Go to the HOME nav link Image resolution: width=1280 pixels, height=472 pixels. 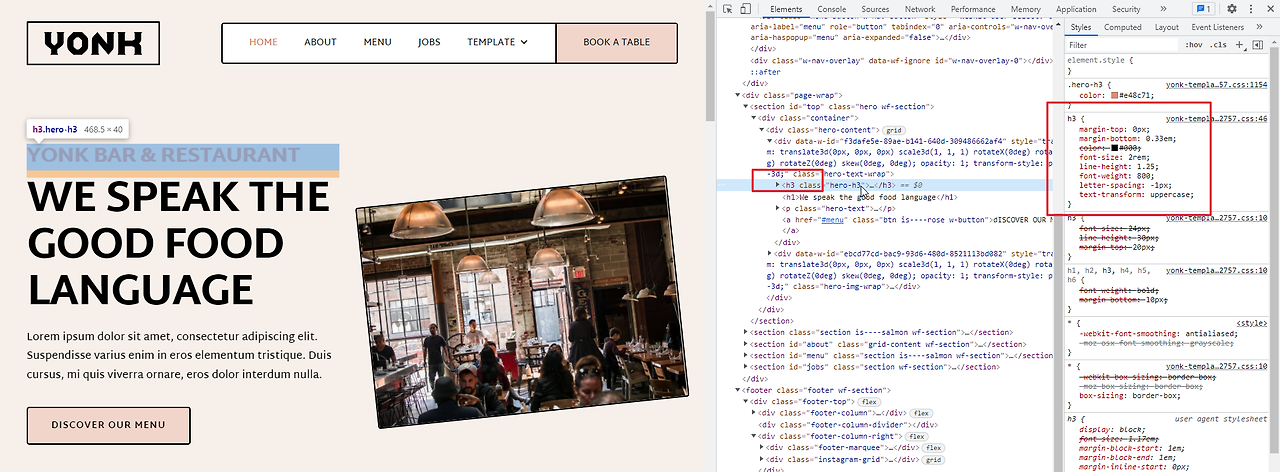coord(263,42)
